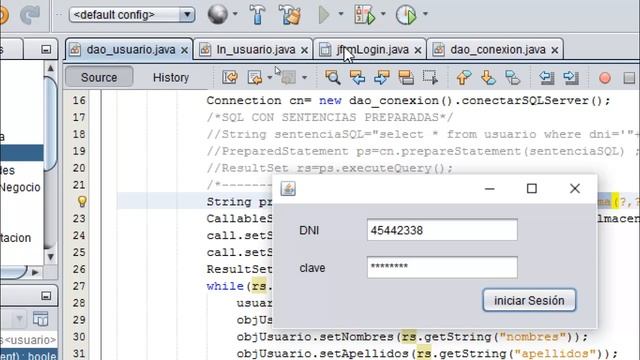Click line number 16 in the gutter
Screen dimensions: 640x360
79,100
